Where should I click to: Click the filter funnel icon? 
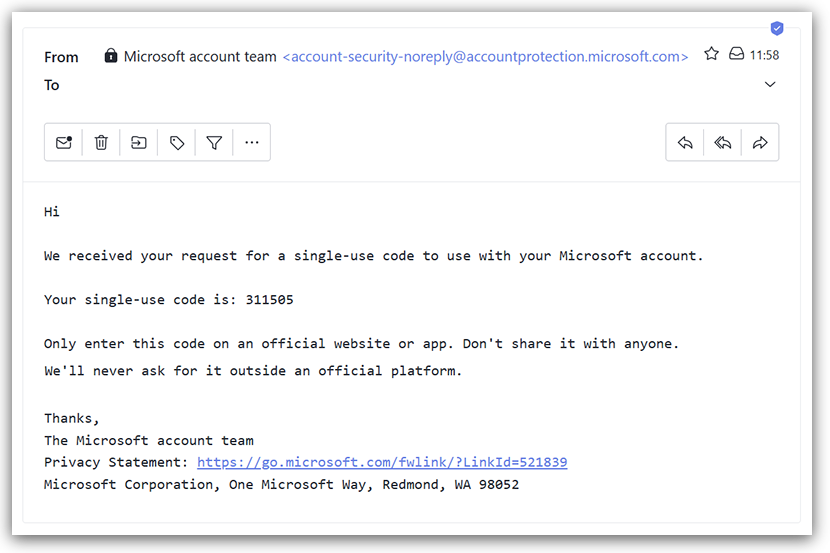point(214,143)
